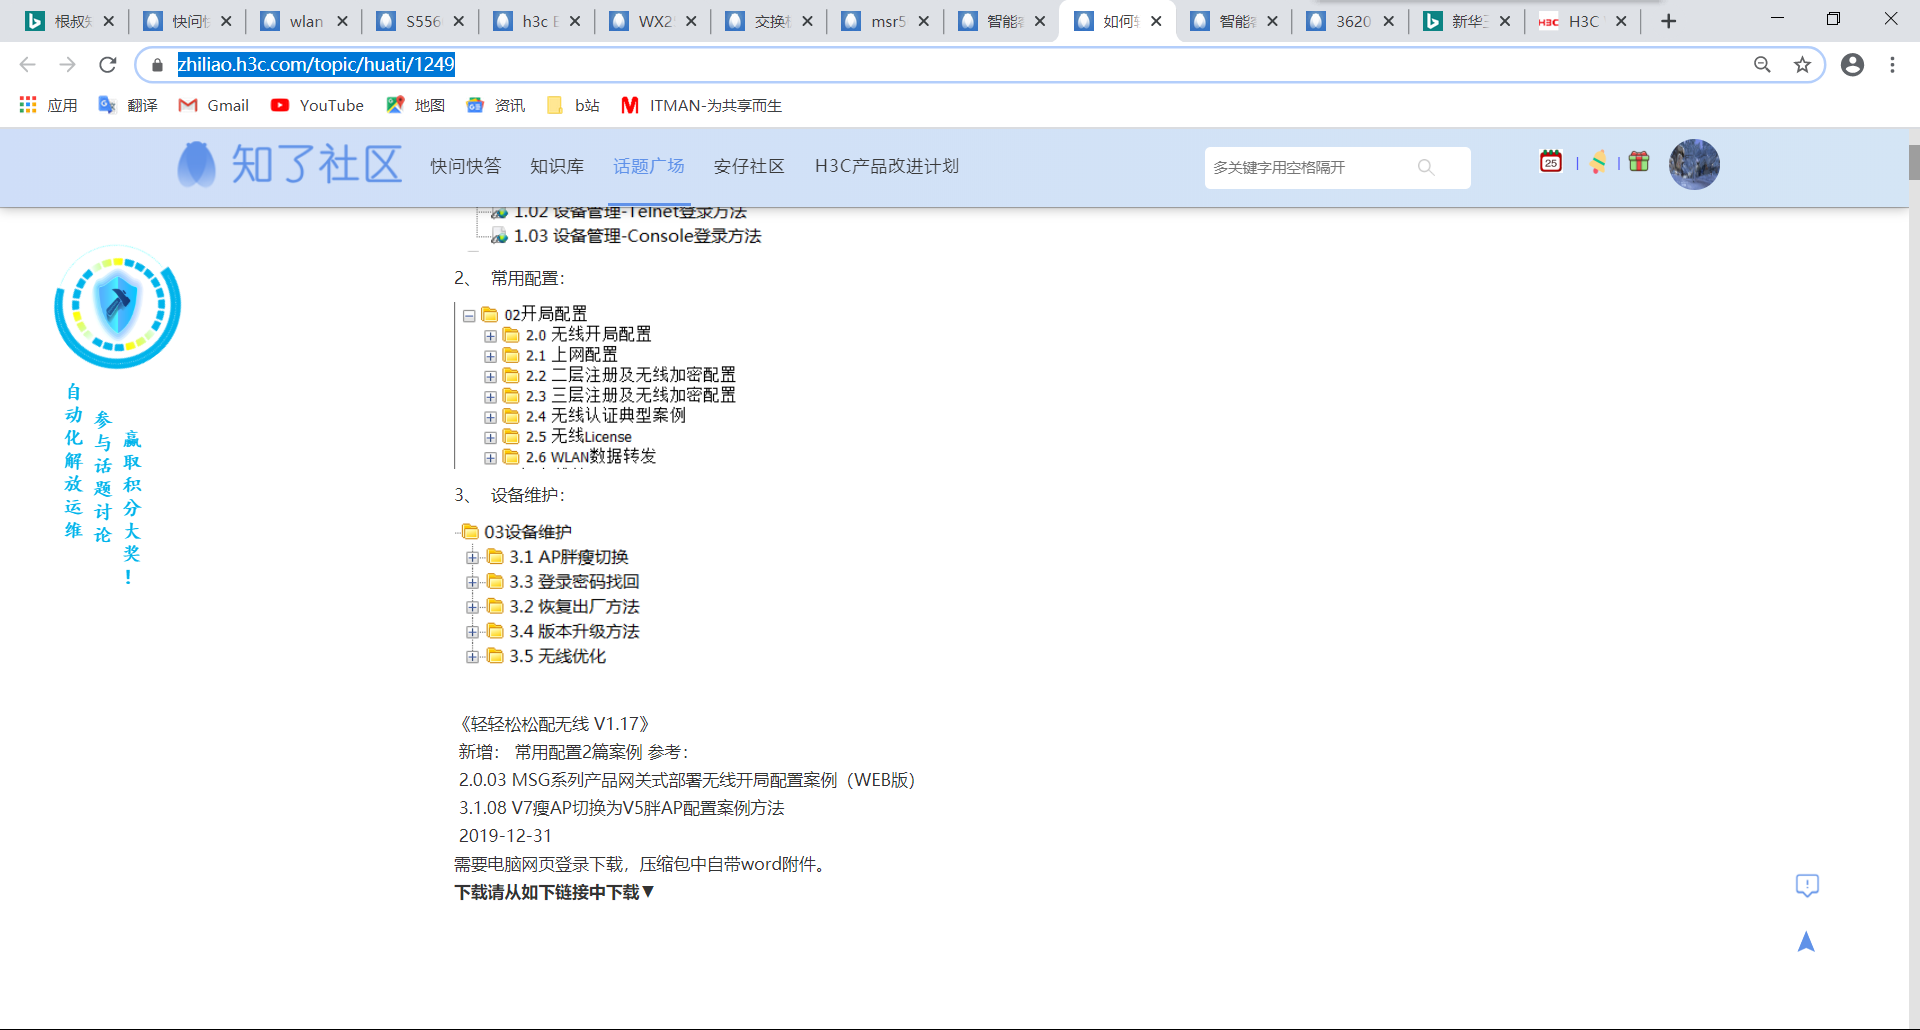1920x1030 pixels.
Task: Click the browser forward arrow
Action: [67, 65]
